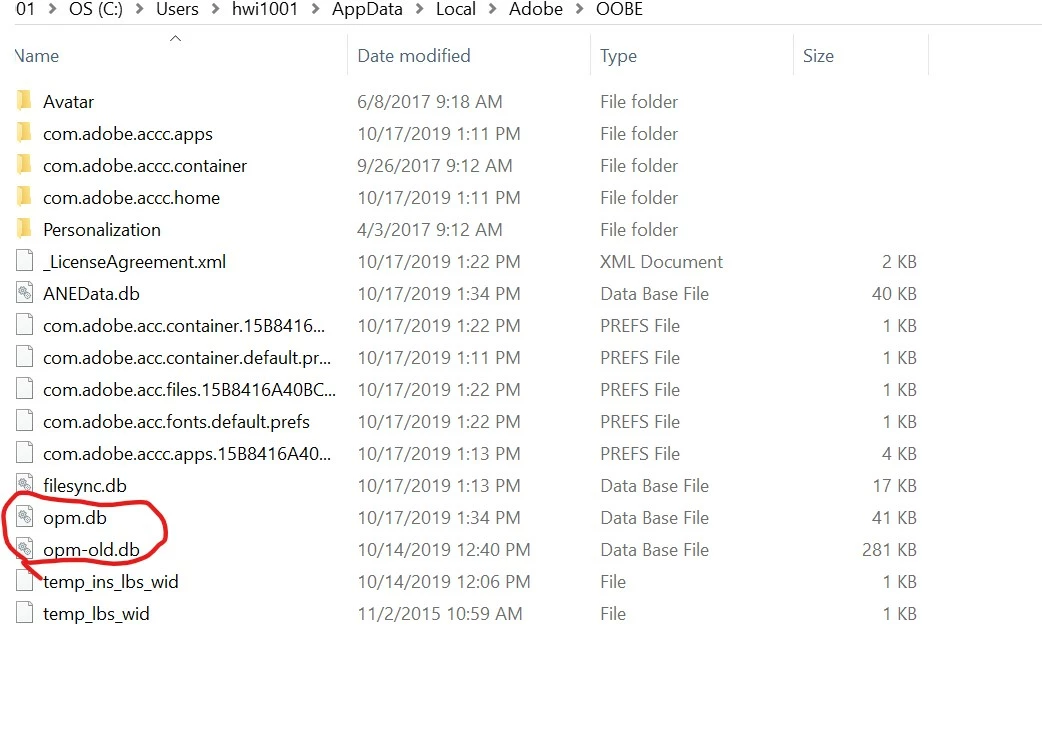Screen dimensions: 1042x739
Task: Click icon of com.adobe.acc.fonts.default.prefs
Action: tap(25, 421)
